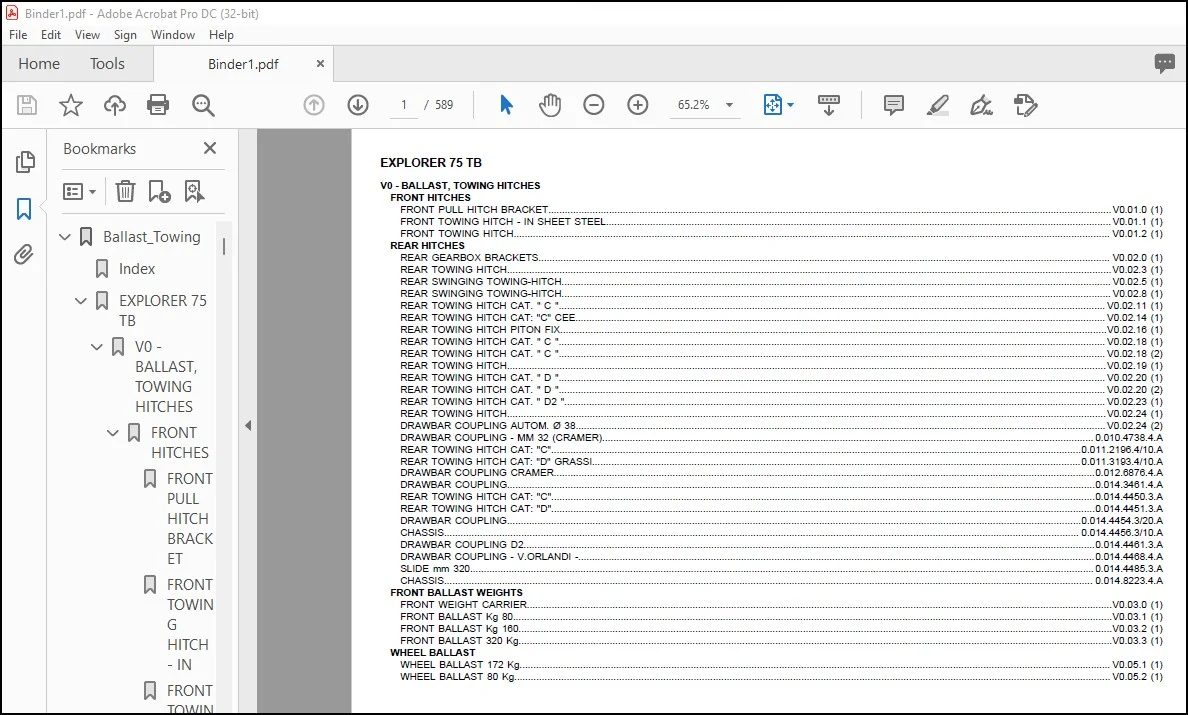
Task: Select the EXPLORER 75 TB bookmark
Action: pyautogui.click(x=163, y=311)
